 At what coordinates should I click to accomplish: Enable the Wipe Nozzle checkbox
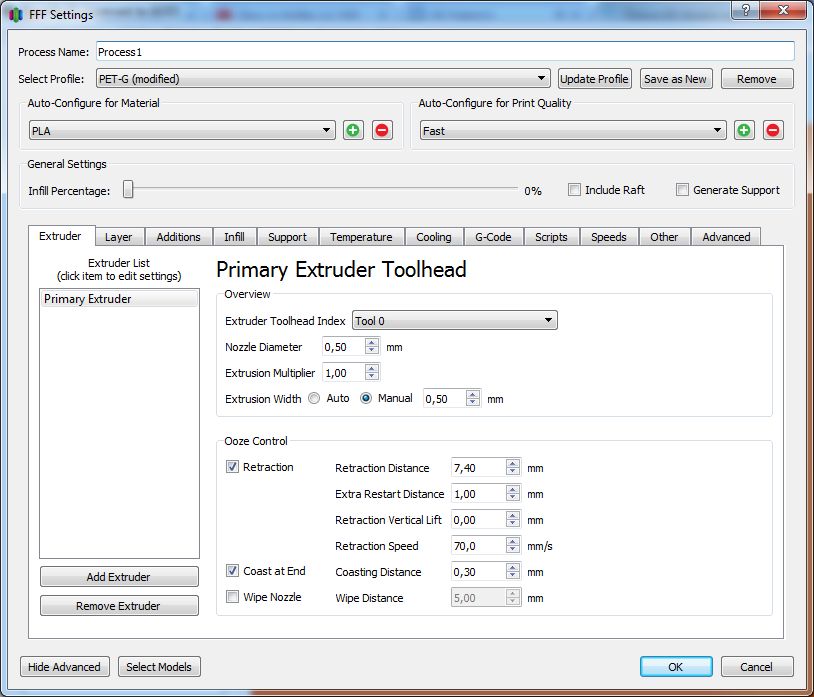pyautogui.click(x=233, y=597)
